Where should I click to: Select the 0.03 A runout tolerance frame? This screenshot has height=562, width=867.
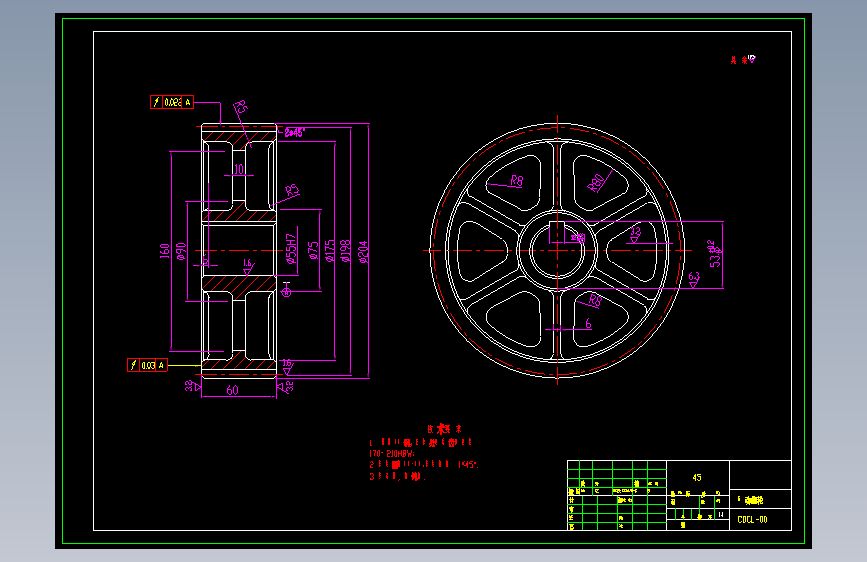(x=148, y=365)
